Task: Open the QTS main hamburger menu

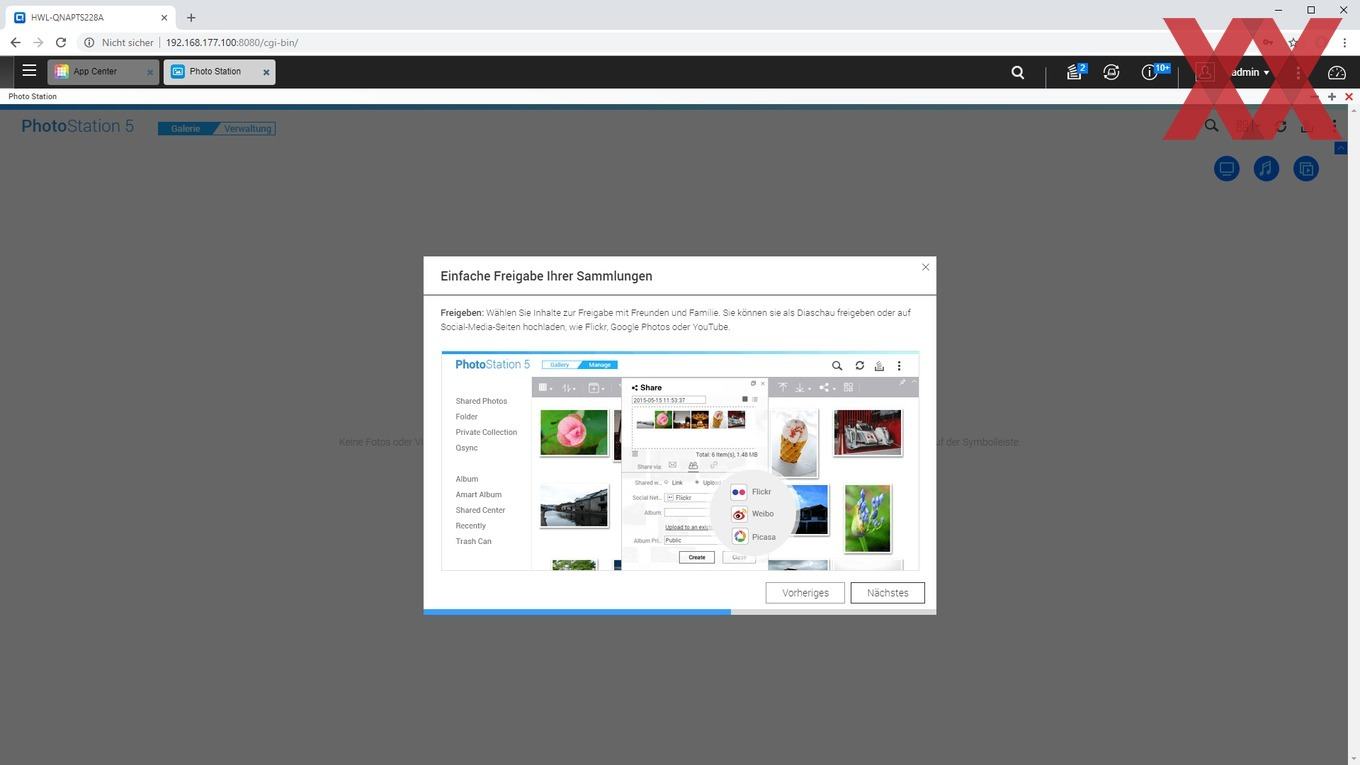Action: [x=29, y=71]
